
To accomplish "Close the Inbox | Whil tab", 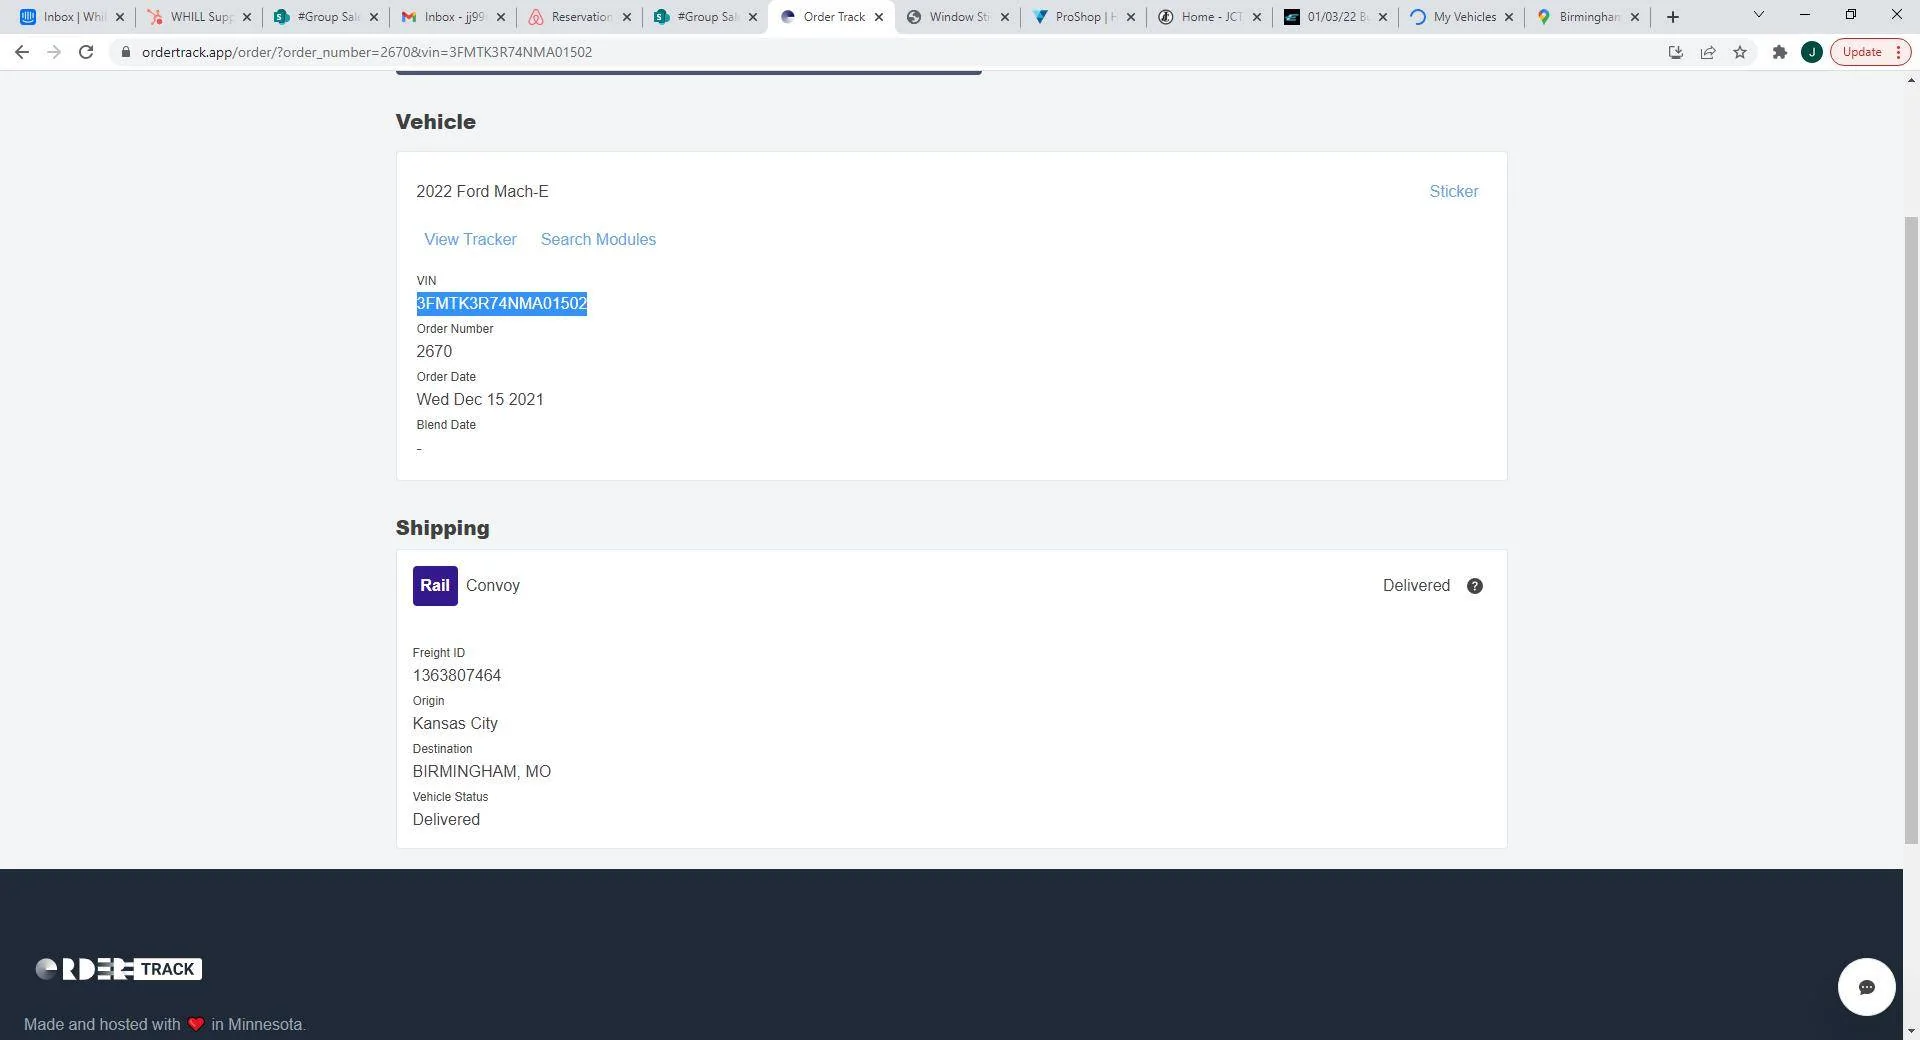I will point(120,17).
